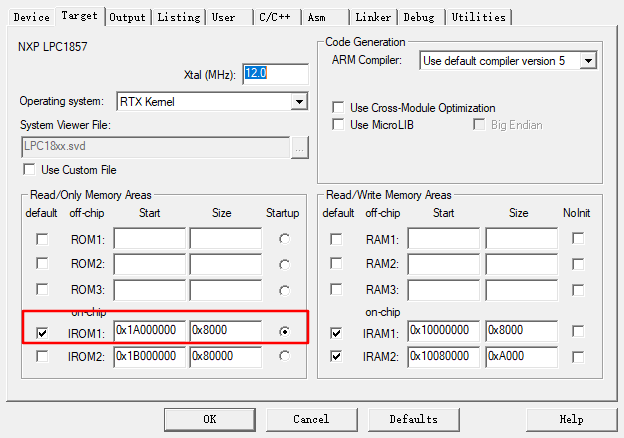624x438 pixels.
Task: Click the ROM1 Size field
Action: (x=226, y=239)
